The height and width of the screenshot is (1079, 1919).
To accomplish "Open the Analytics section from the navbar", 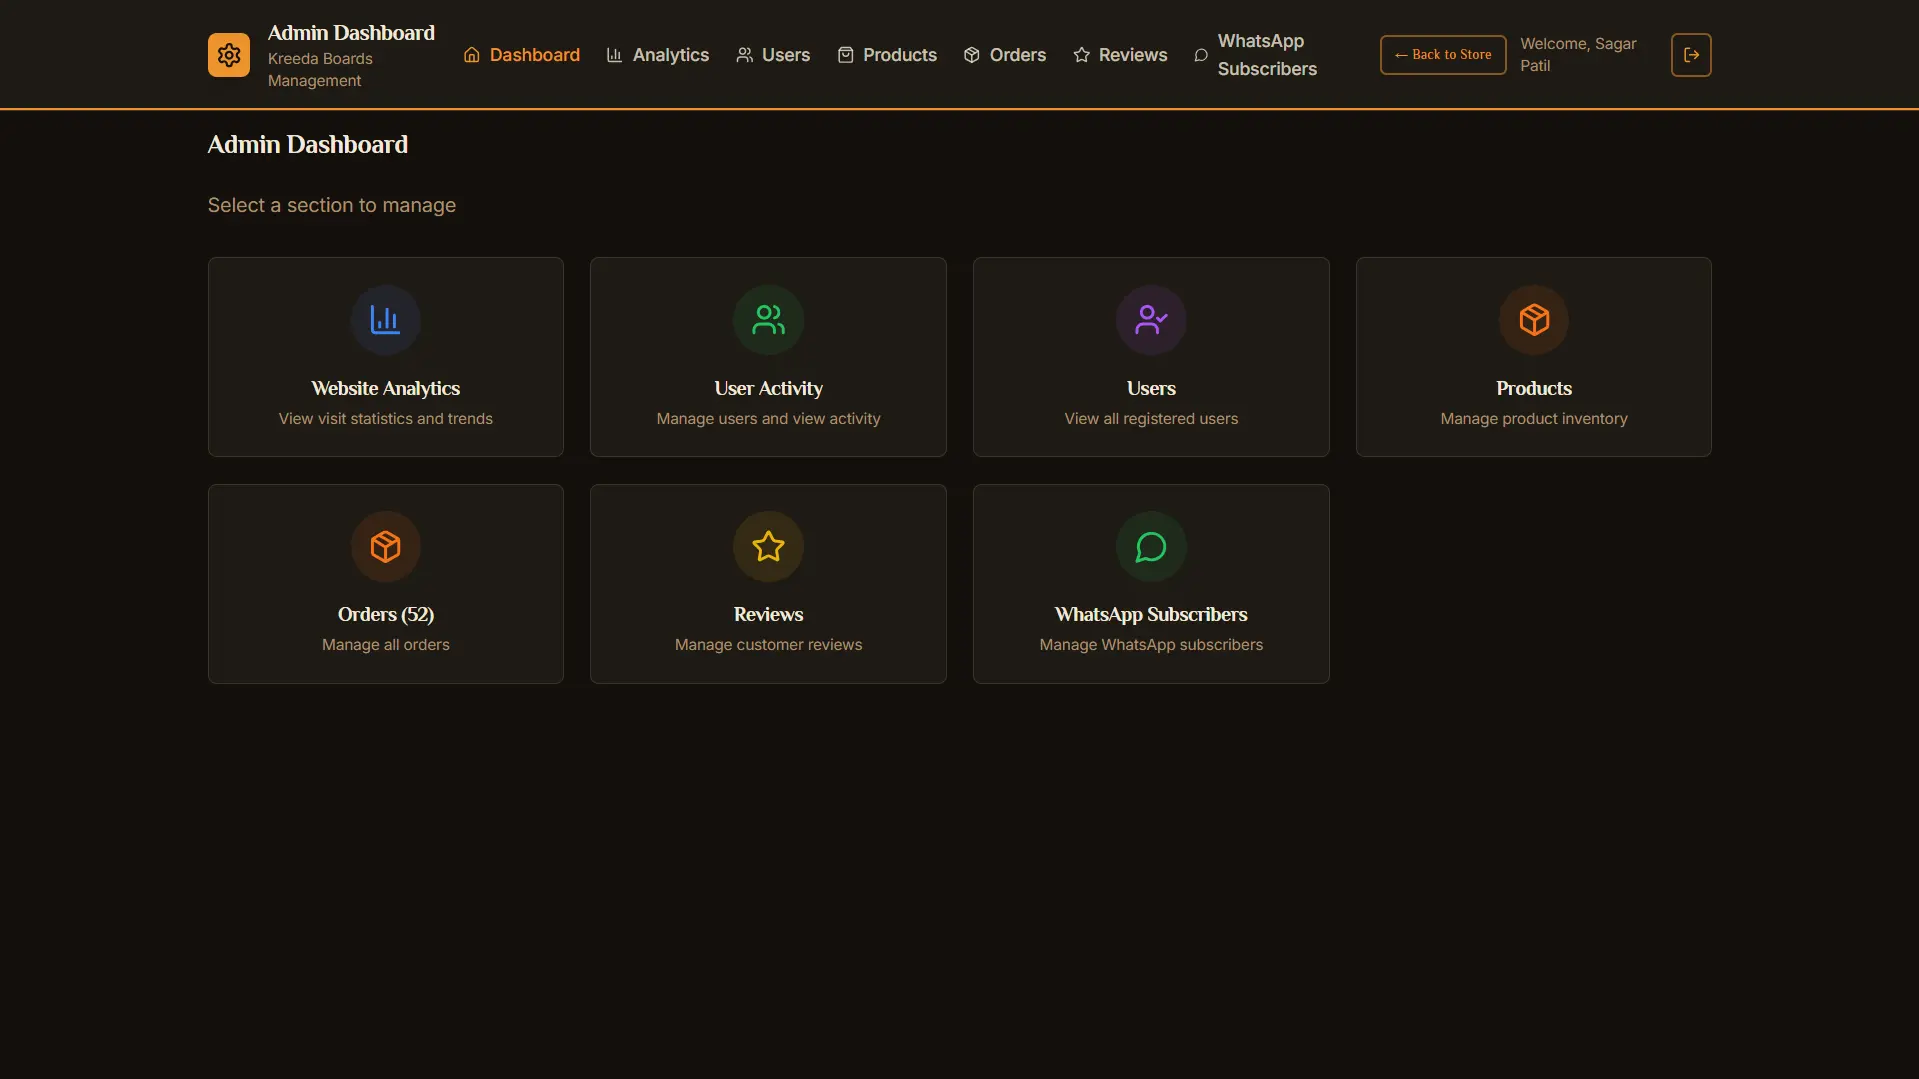I will [670, 55].
